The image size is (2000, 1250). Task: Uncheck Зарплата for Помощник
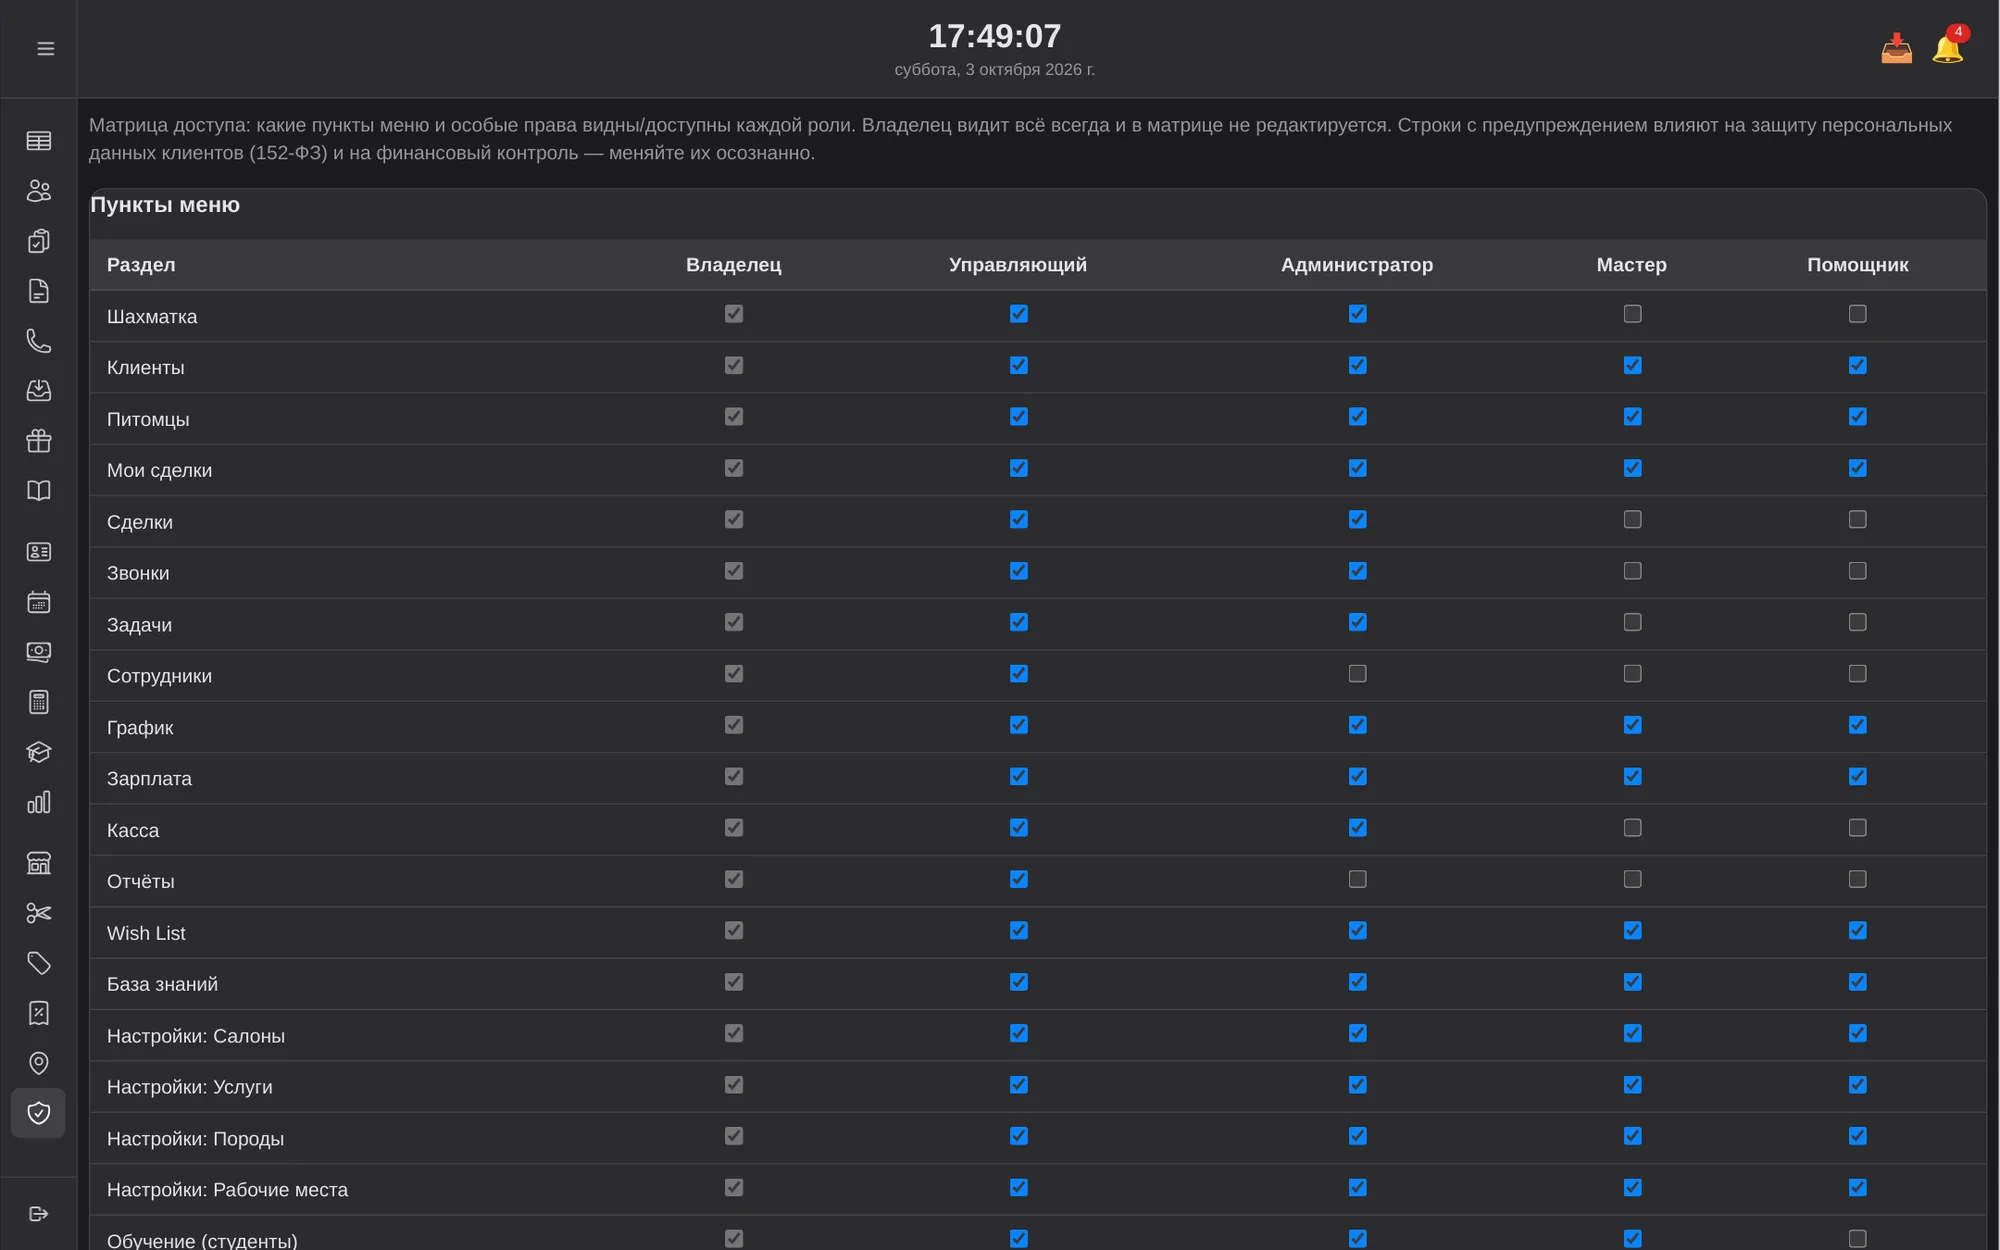[x=1857, y=777]
